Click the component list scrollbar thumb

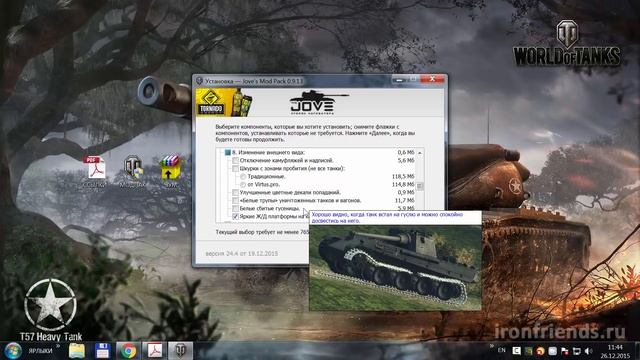tap(420, 187)
